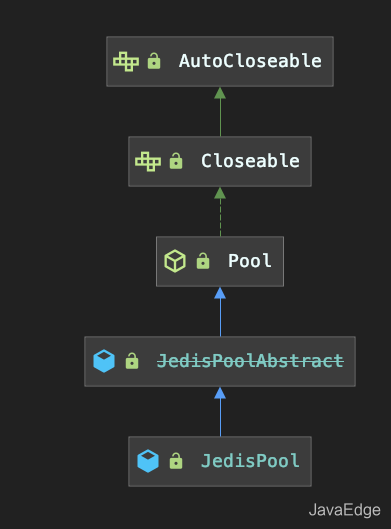Click the blue JedisPoolAbstract class icon
This screenshot has width=391, height=529.
coord(104,361)
